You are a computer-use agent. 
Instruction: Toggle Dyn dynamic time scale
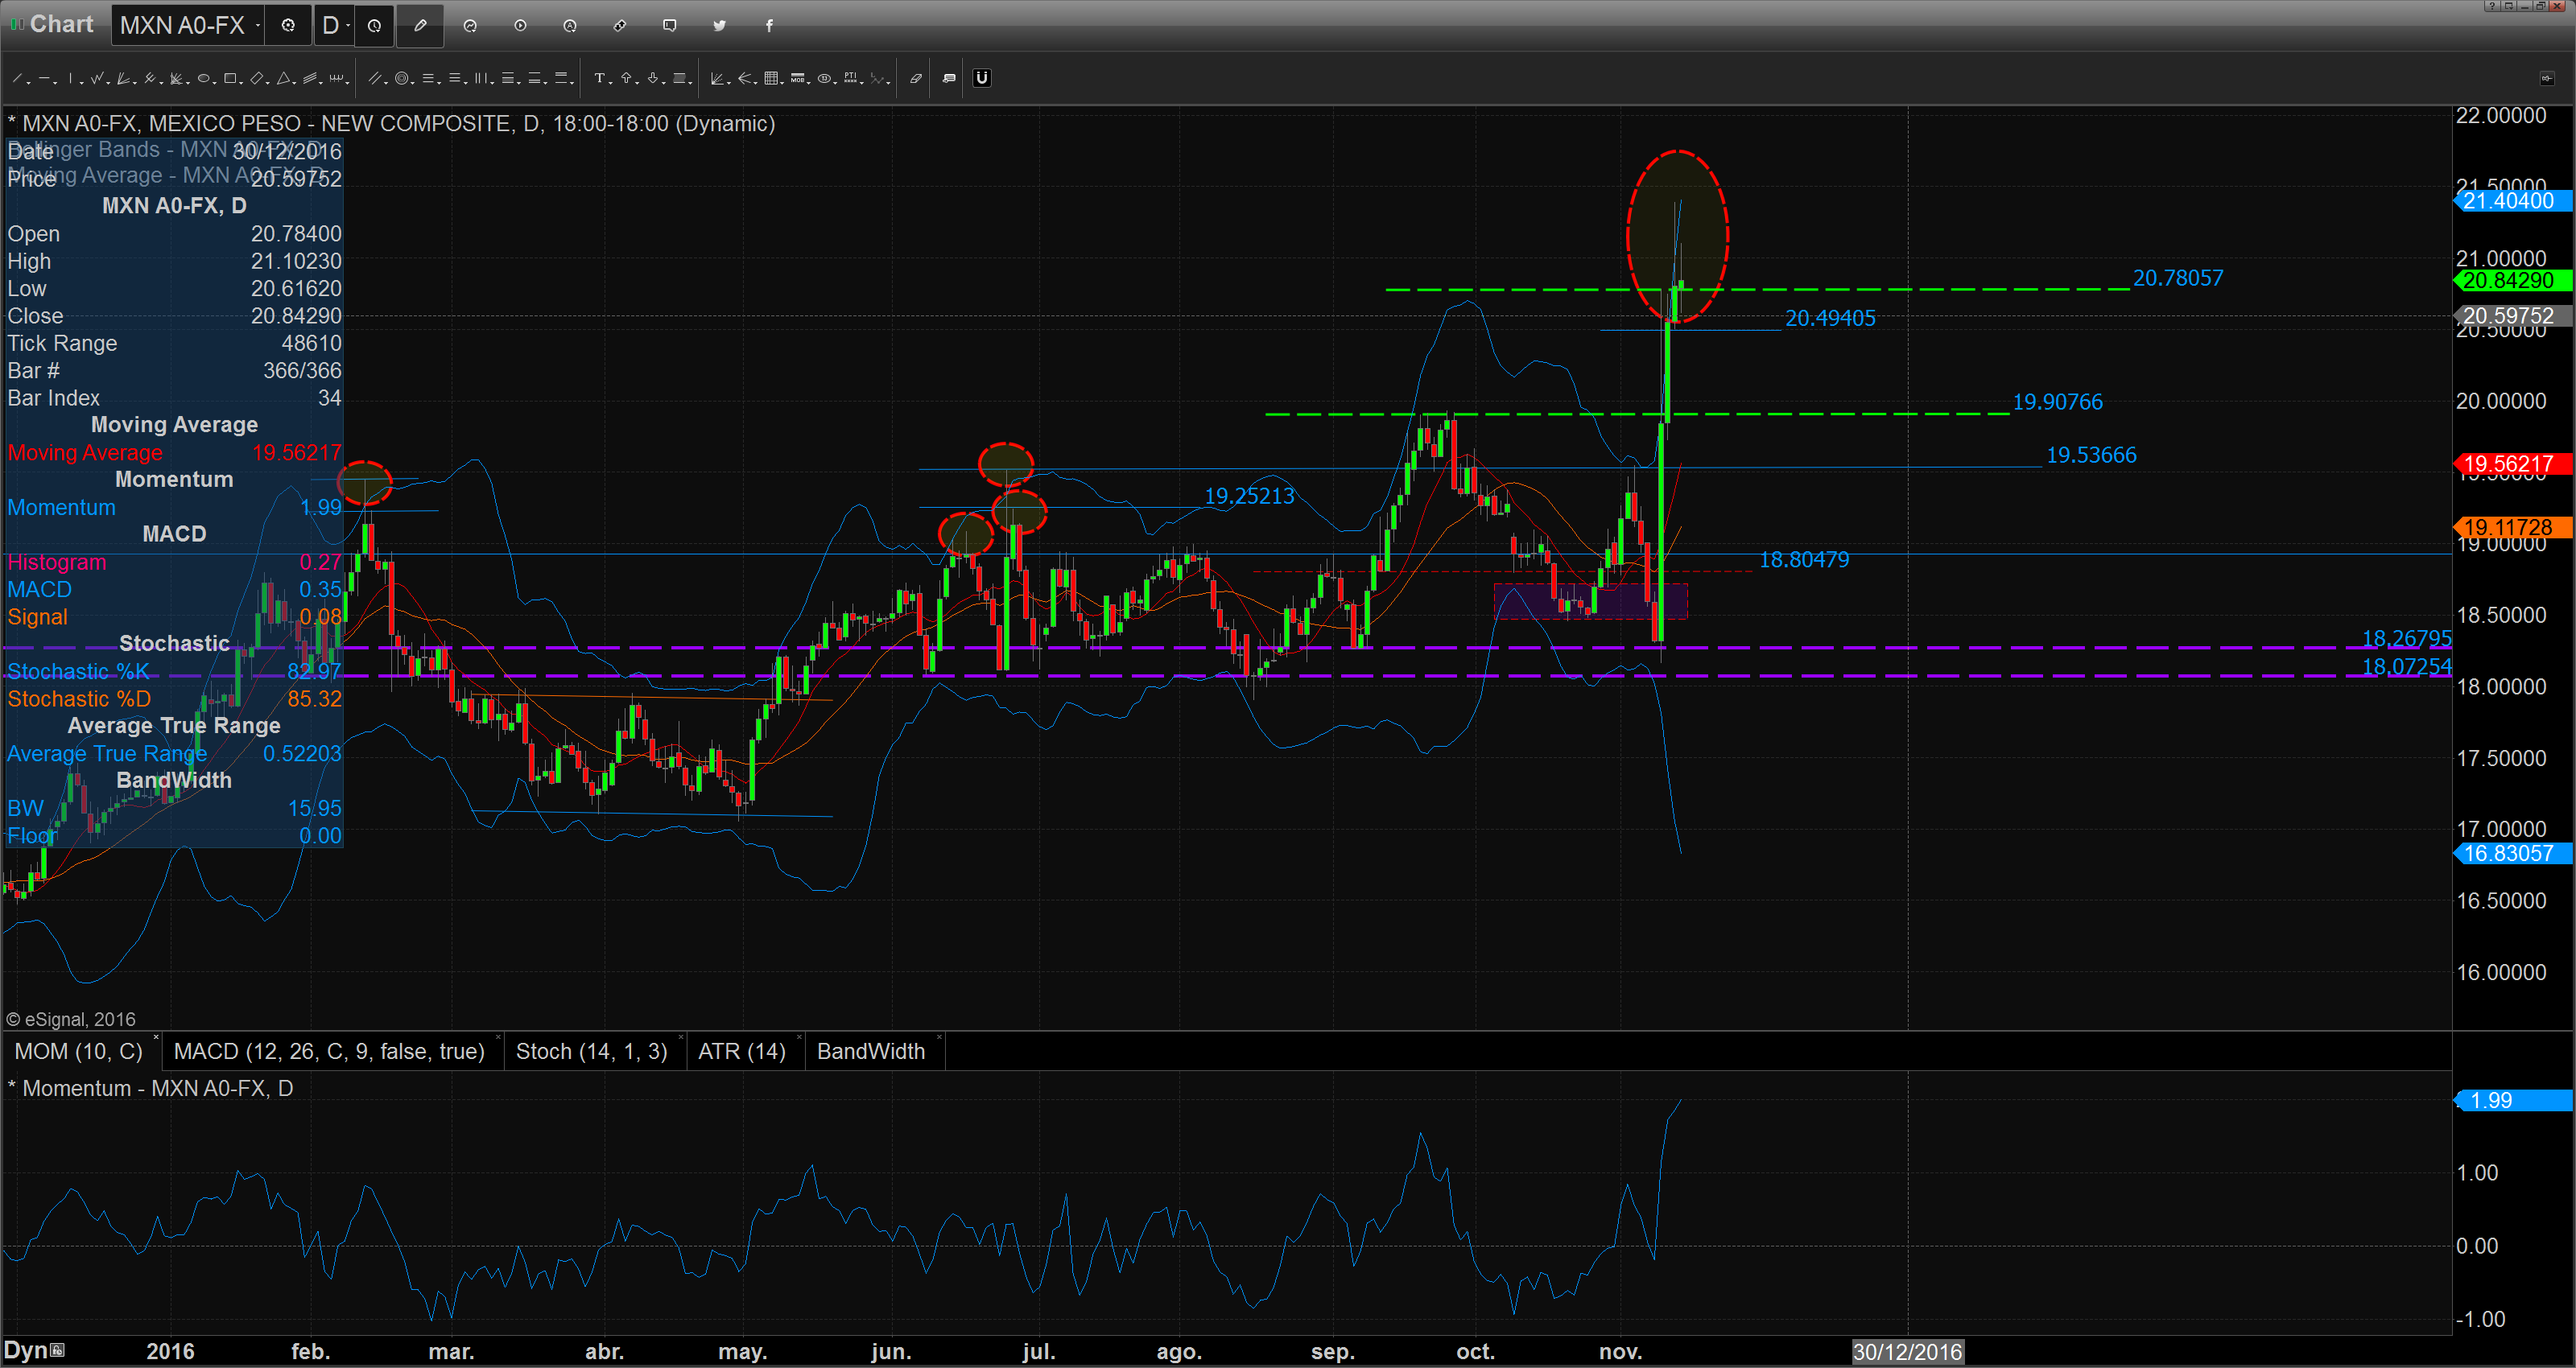[x=35, y=1350]
